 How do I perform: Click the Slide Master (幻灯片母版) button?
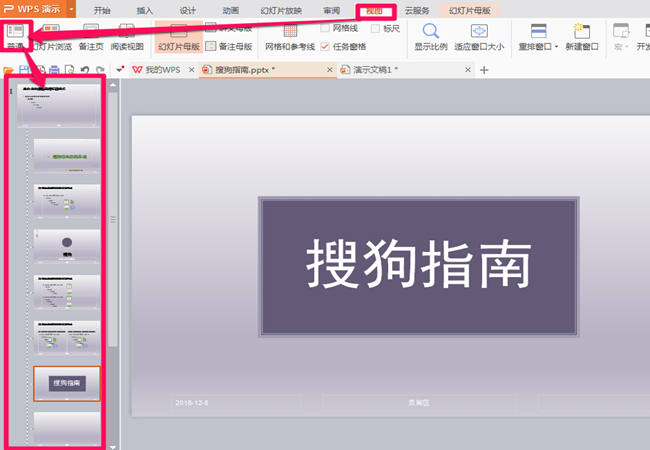point(179,36)
